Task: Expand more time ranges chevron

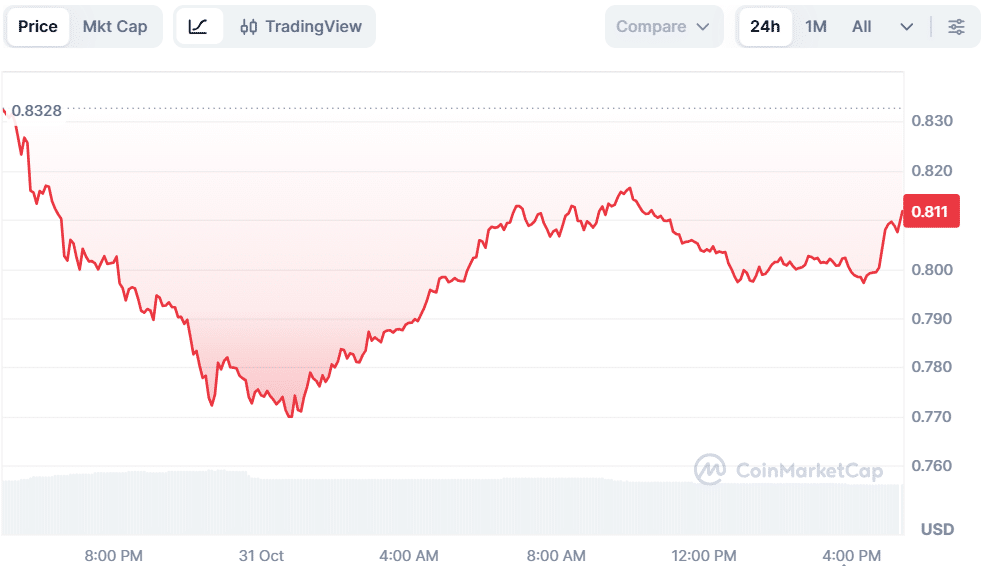Action: tap(907, 27)
